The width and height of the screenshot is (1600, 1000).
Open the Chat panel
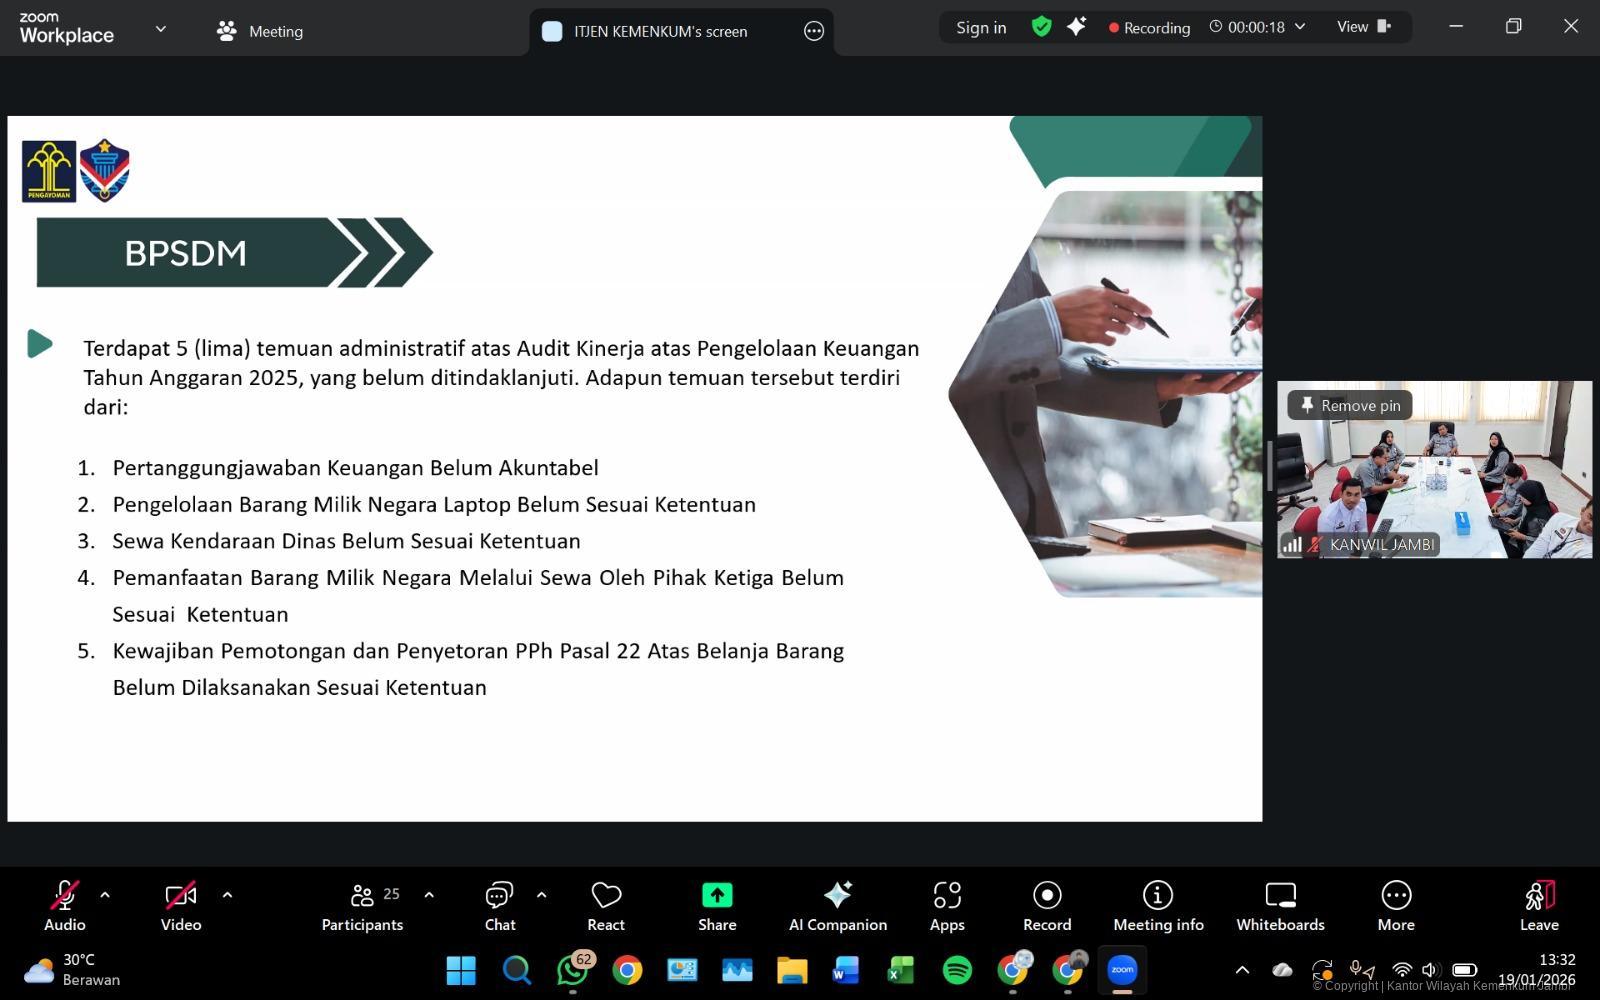click(499, 906)
